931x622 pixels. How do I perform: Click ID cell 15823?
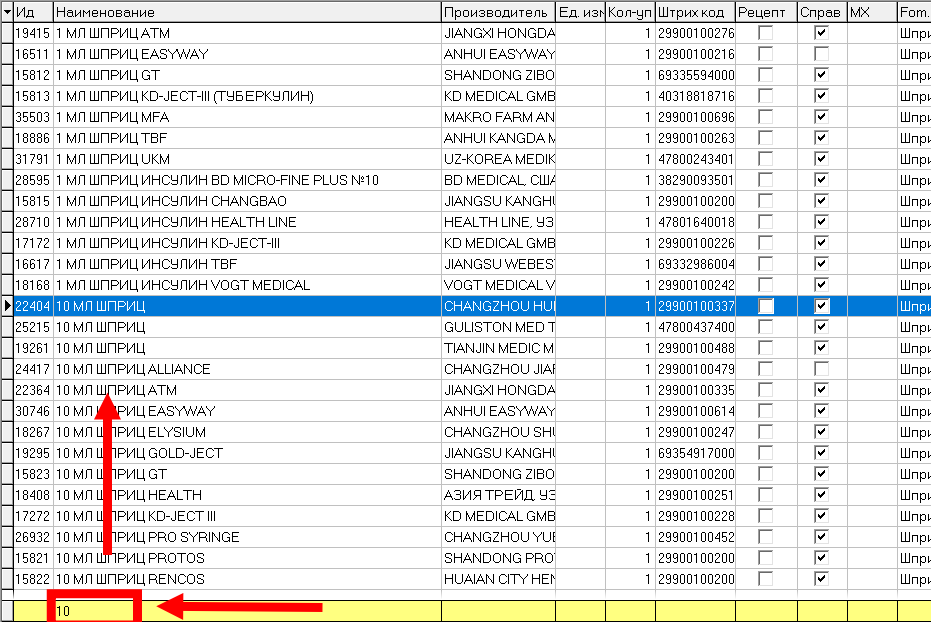(x=33, y=474)
